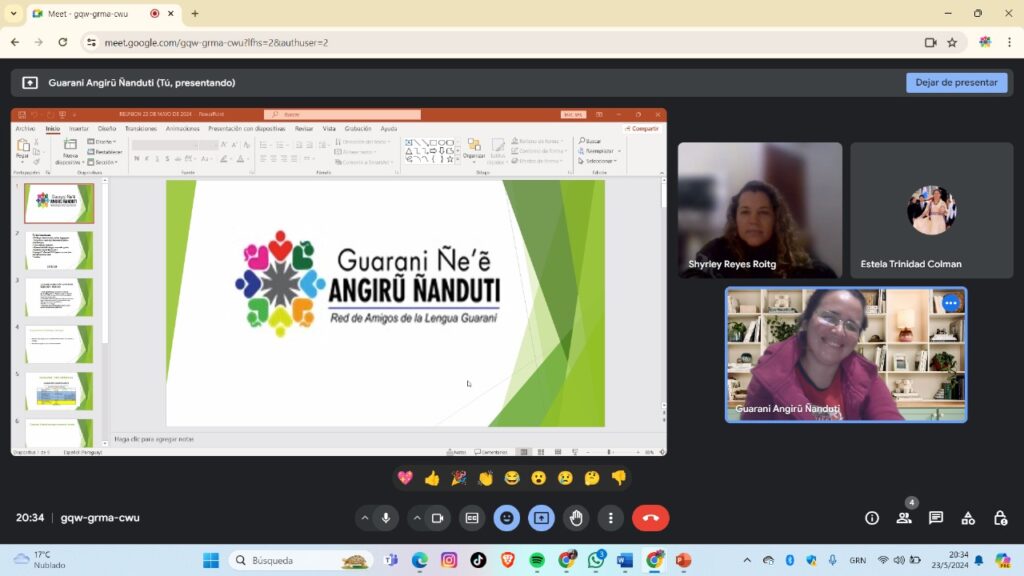Click the notes field below the slide
1024x576 pixels.
tap(385, 439)
